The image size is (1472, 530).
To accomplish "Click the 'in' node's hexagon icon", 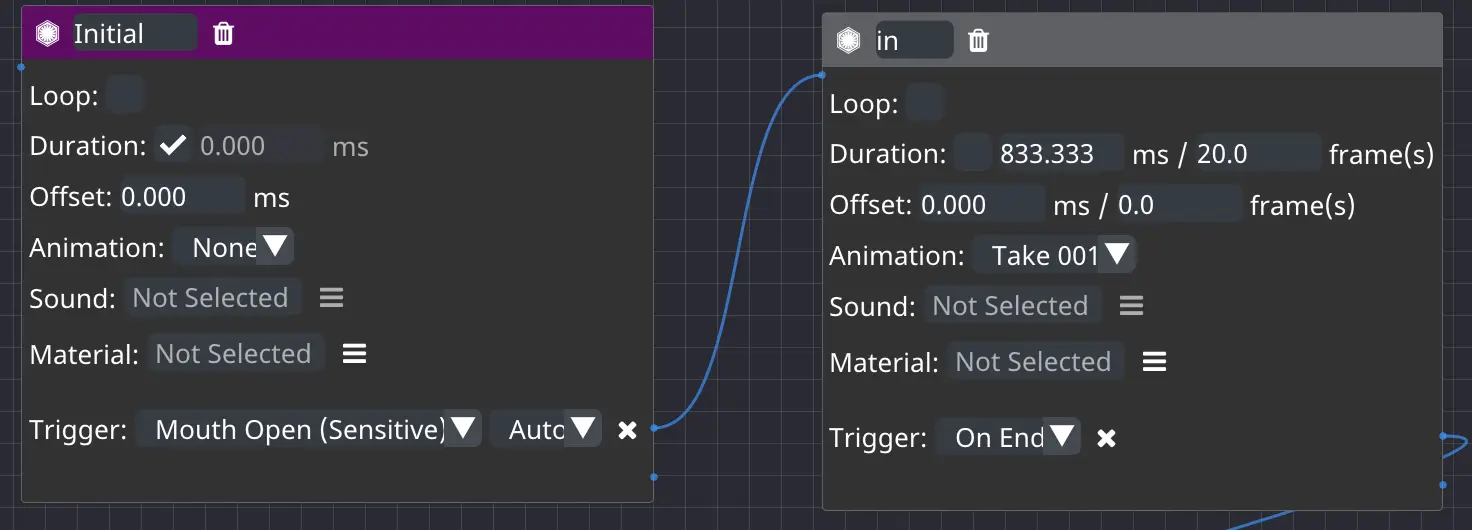I will [x=848, y=41].
